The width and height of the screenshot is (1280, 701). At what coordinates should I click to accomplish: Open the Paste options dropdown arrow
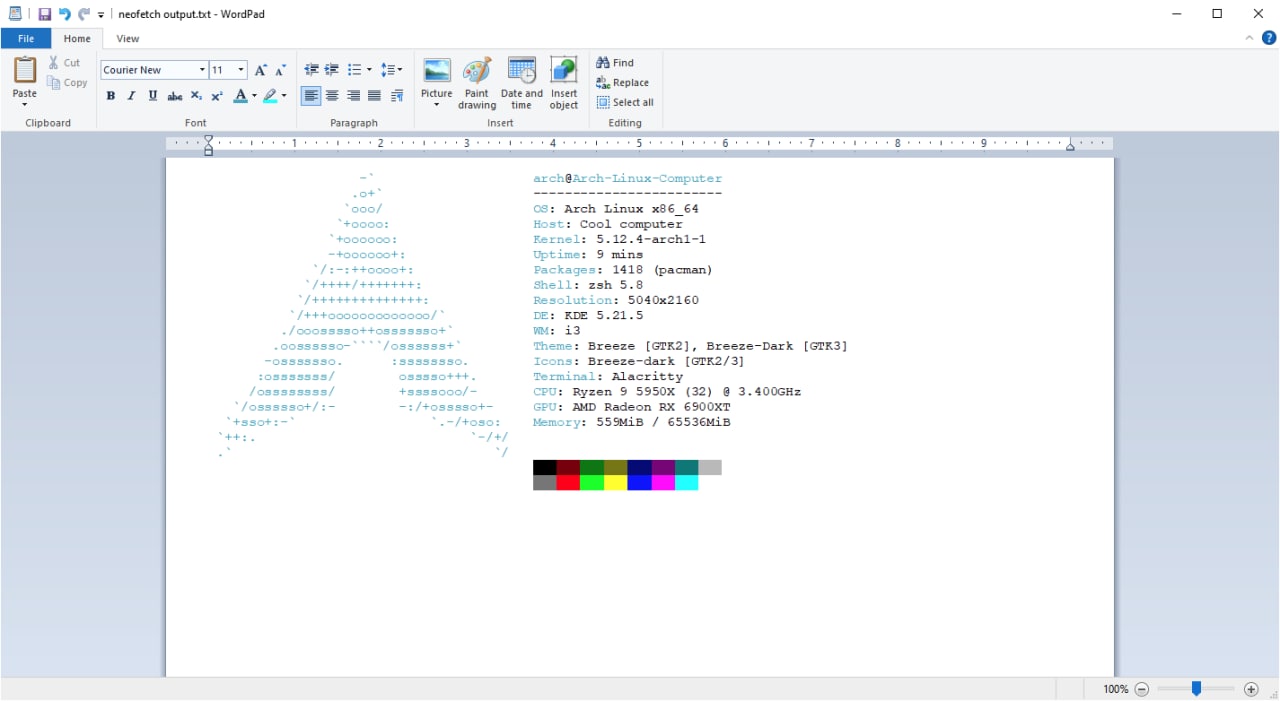pos(25,104)
